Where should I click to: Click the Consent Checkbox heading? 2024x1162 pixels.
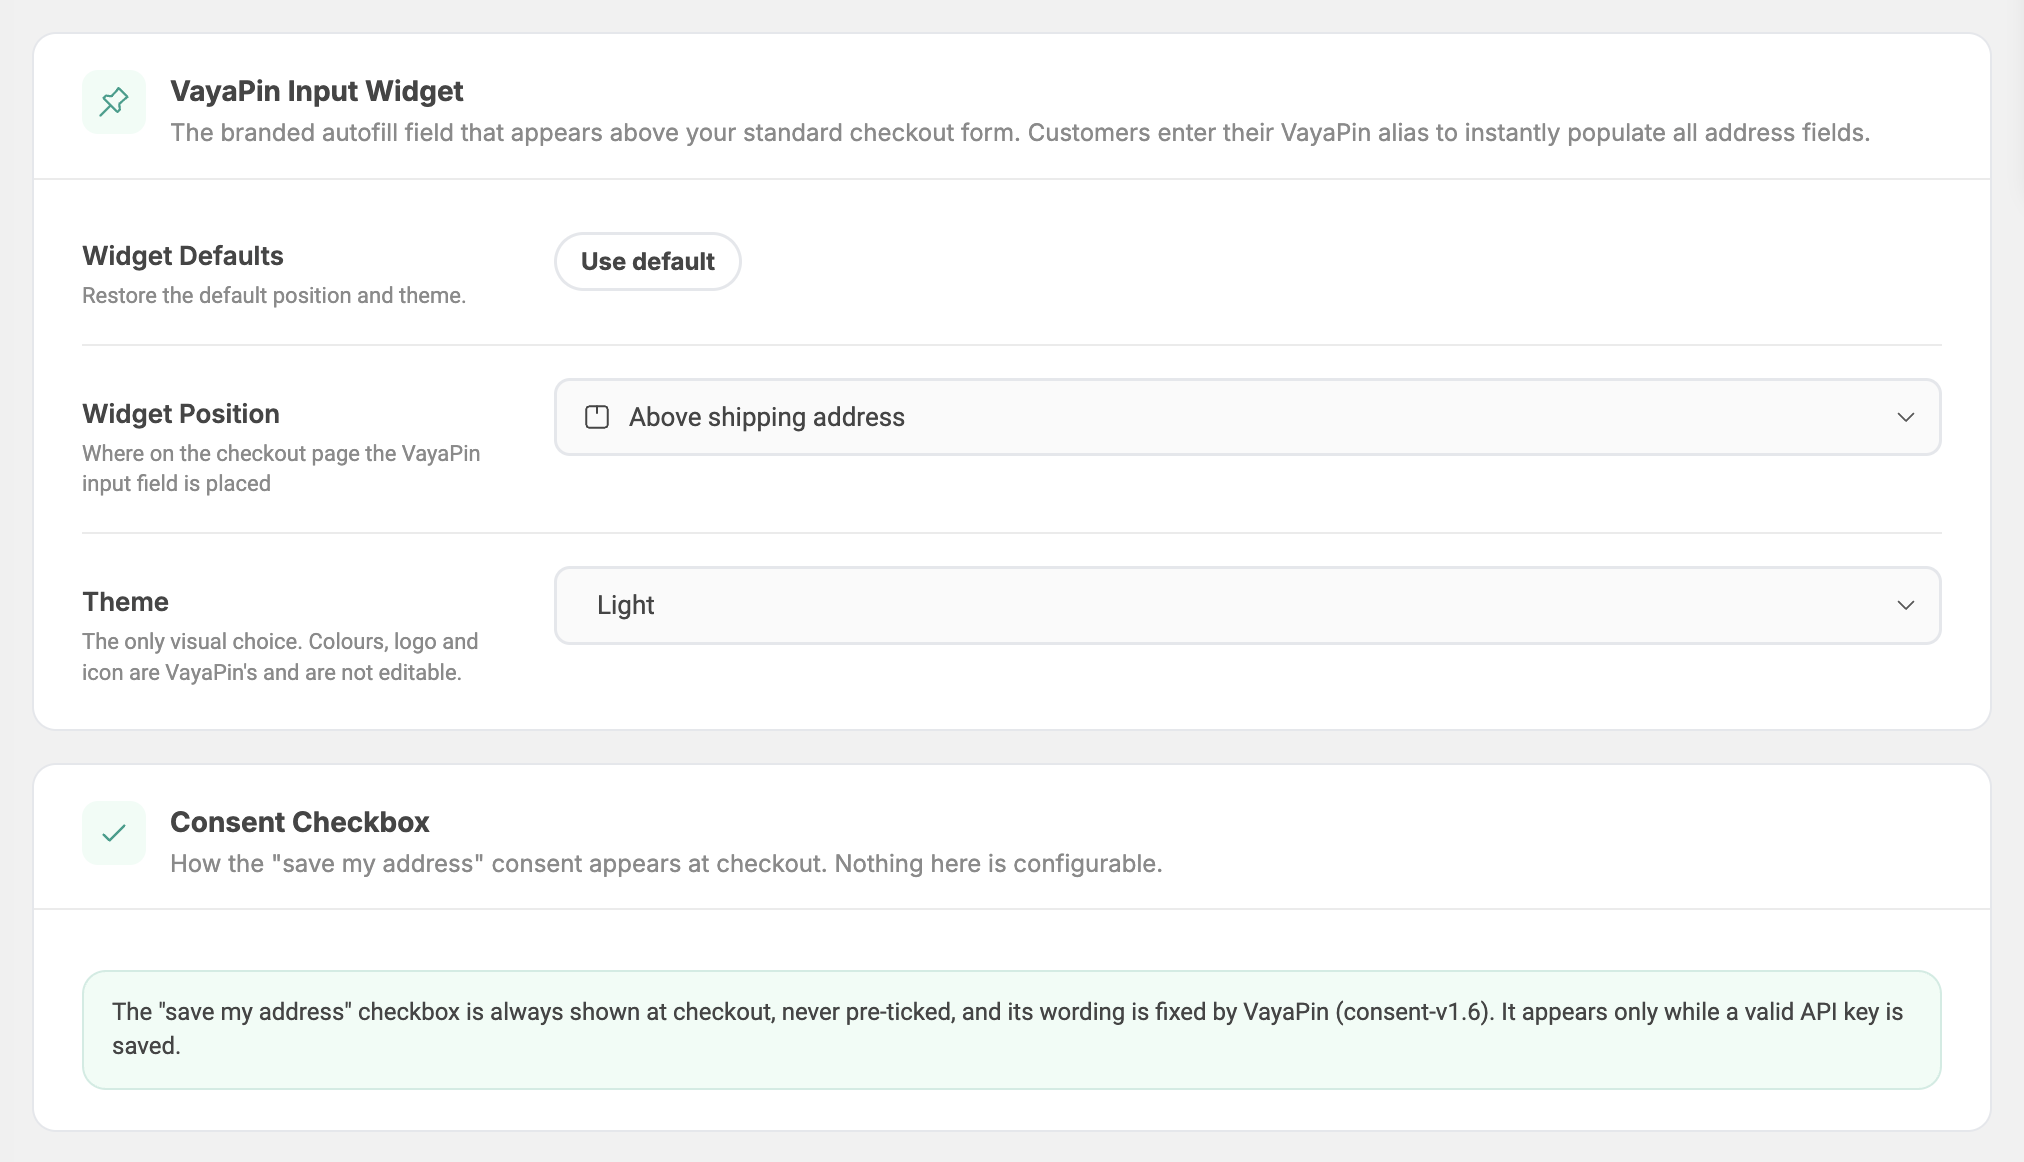click(300, 822)
